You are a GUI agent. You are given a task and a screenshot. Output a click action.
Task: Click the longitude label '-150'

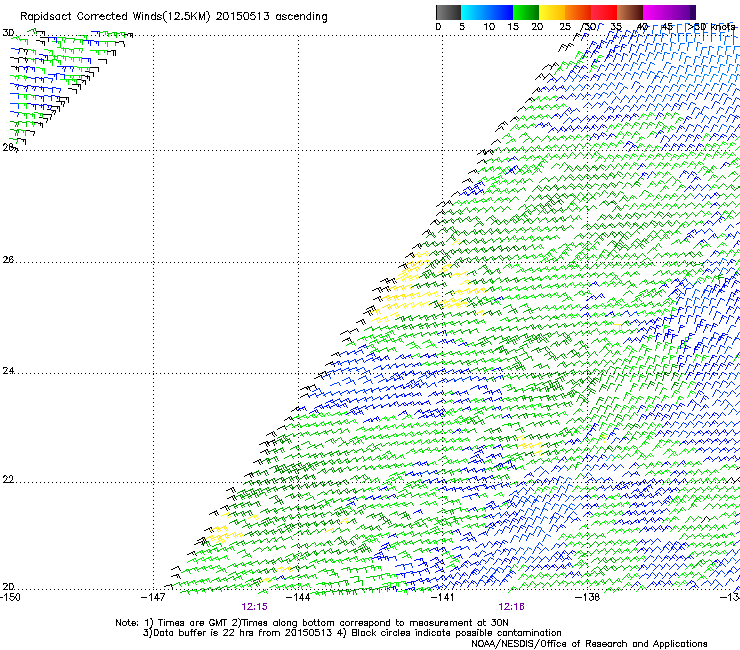[x=11, y=597]
